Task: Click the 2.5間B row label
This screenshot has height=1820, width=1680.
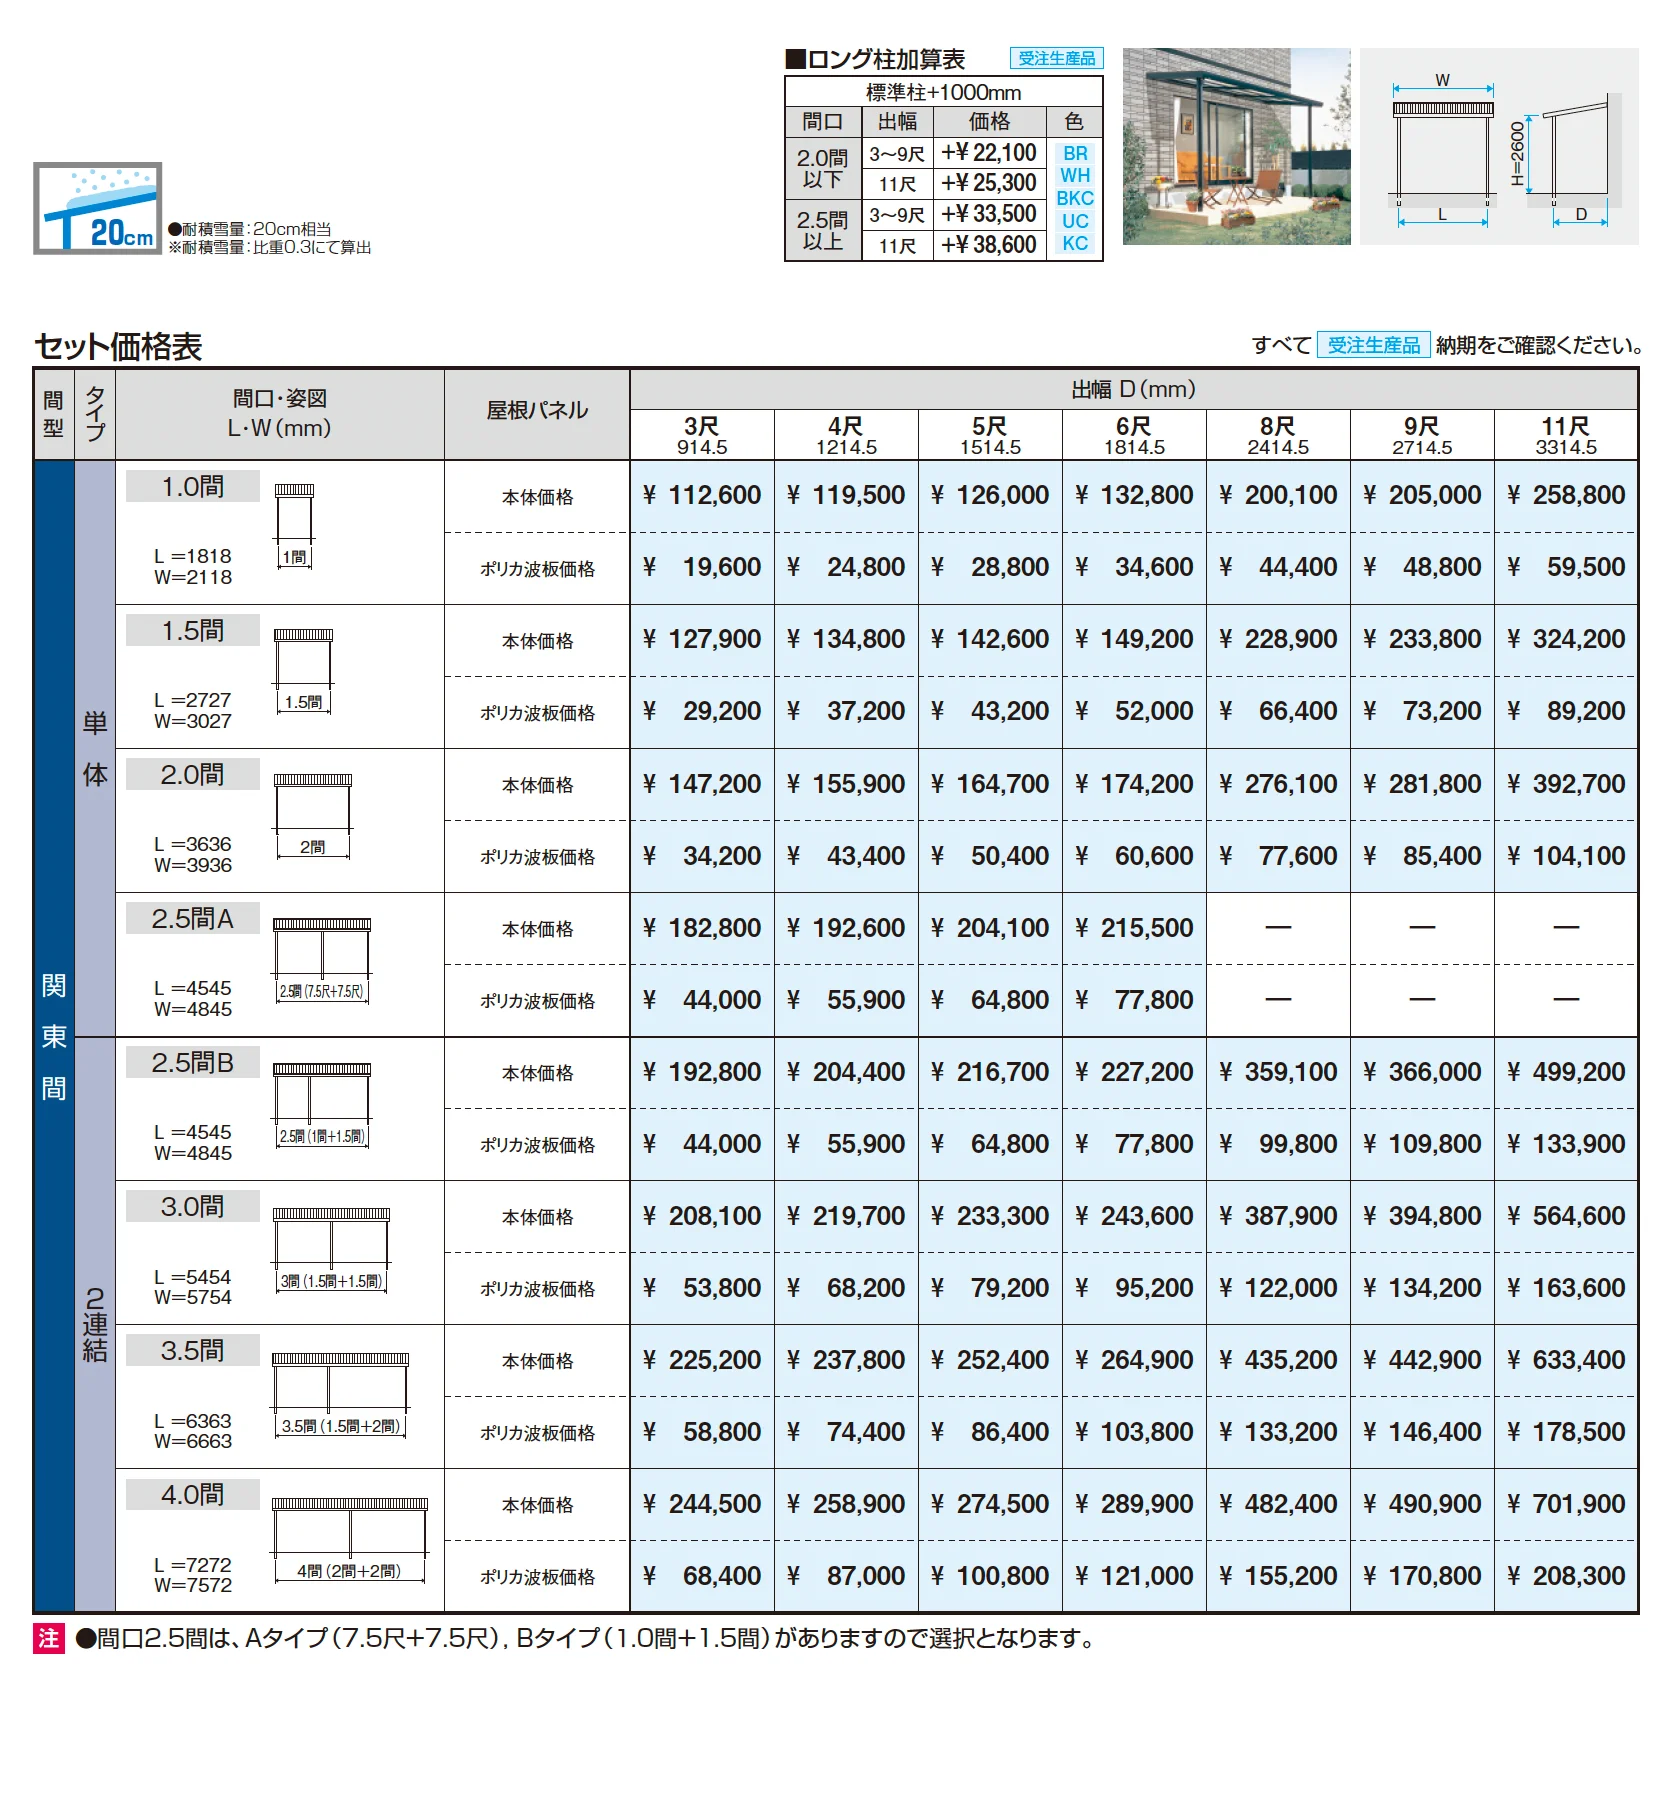Action: tap(193, 1063)
